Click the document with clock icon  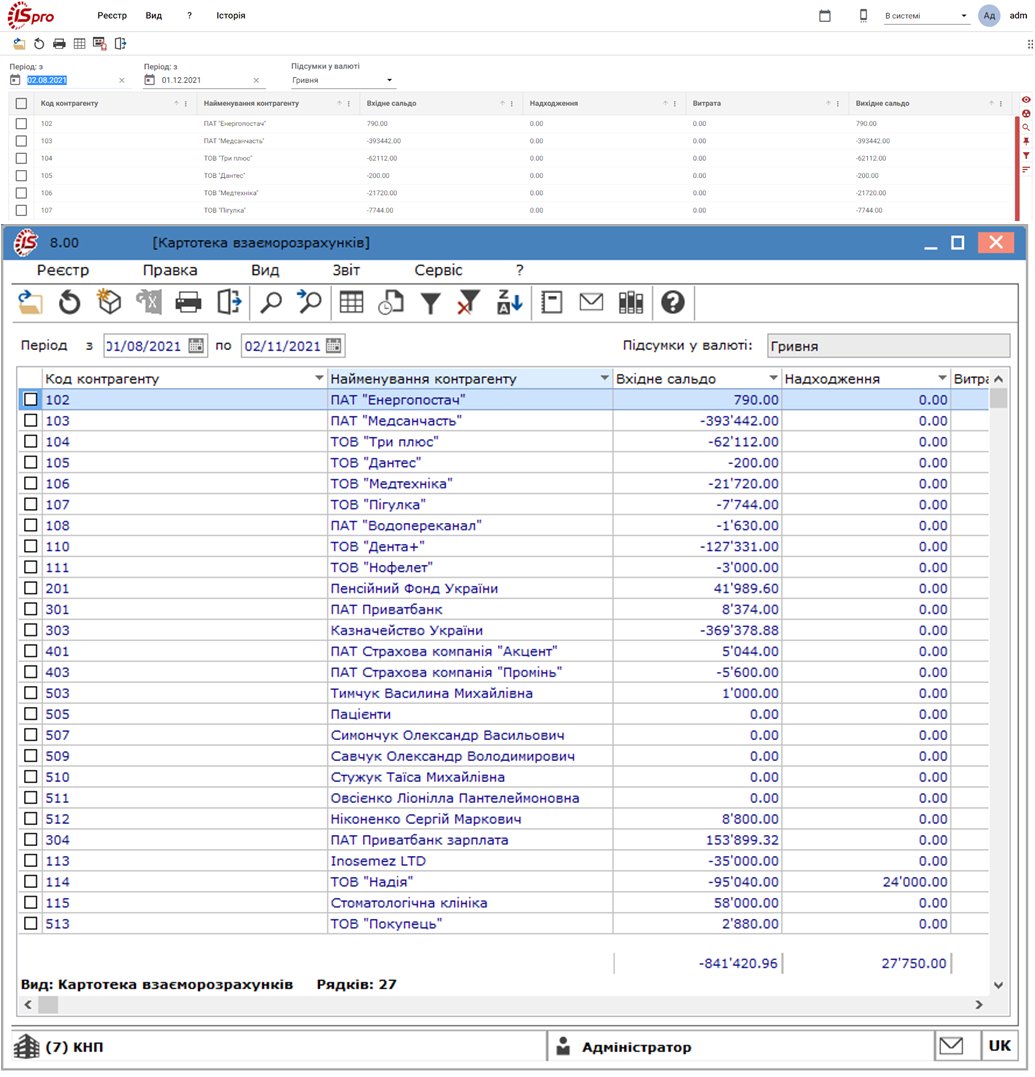pos(391,303)
